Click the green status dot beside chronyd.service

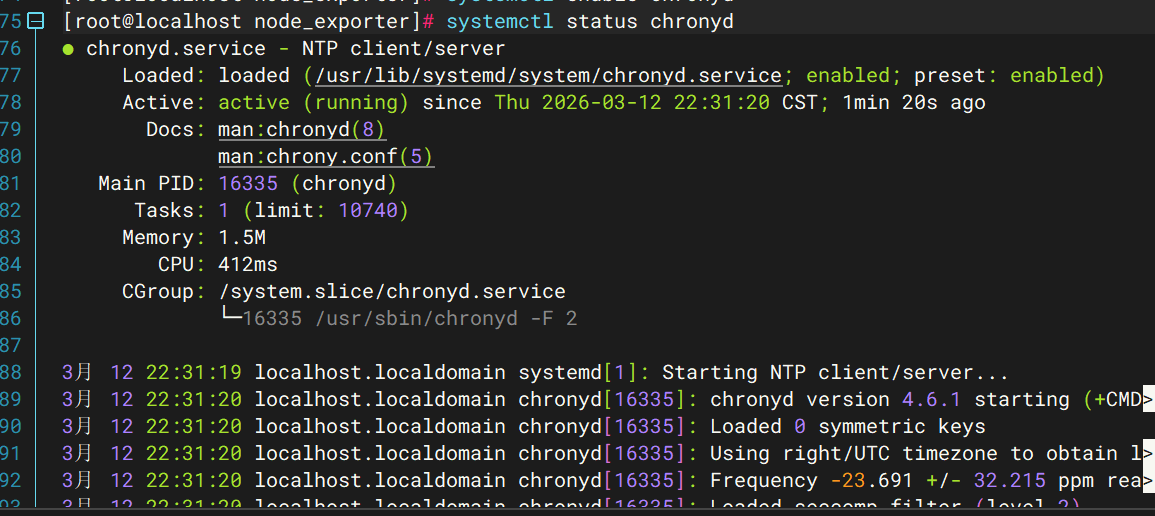(x=69, y=50)
